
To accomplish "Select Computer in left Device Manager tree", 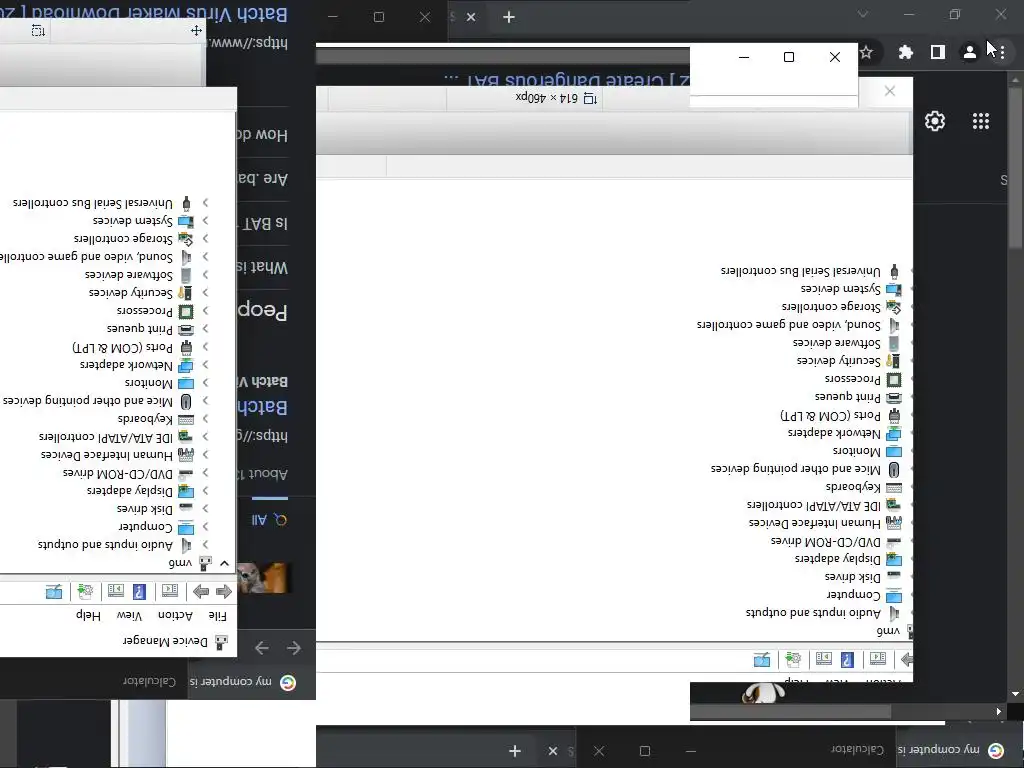I will tap(146, 526).
